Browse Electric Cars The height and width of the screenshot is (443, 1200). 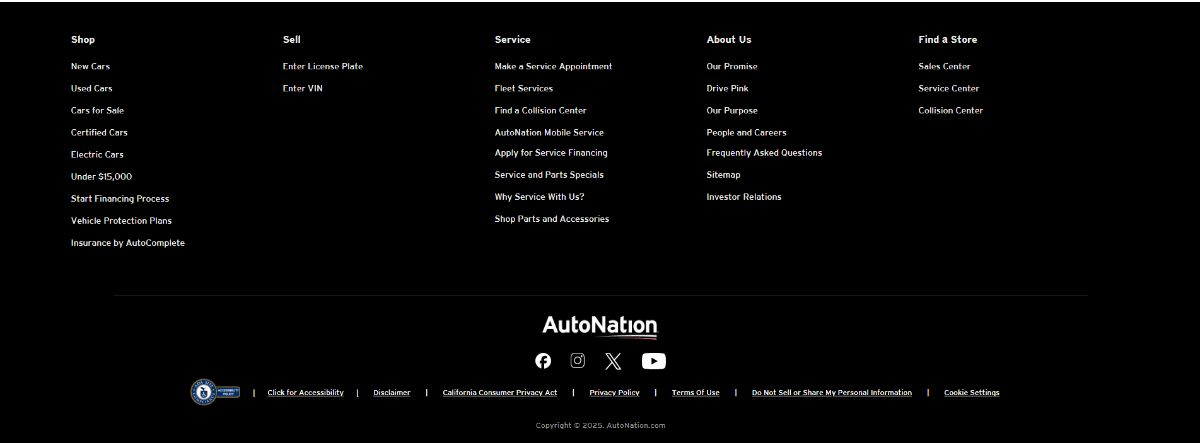click(97, 155)
